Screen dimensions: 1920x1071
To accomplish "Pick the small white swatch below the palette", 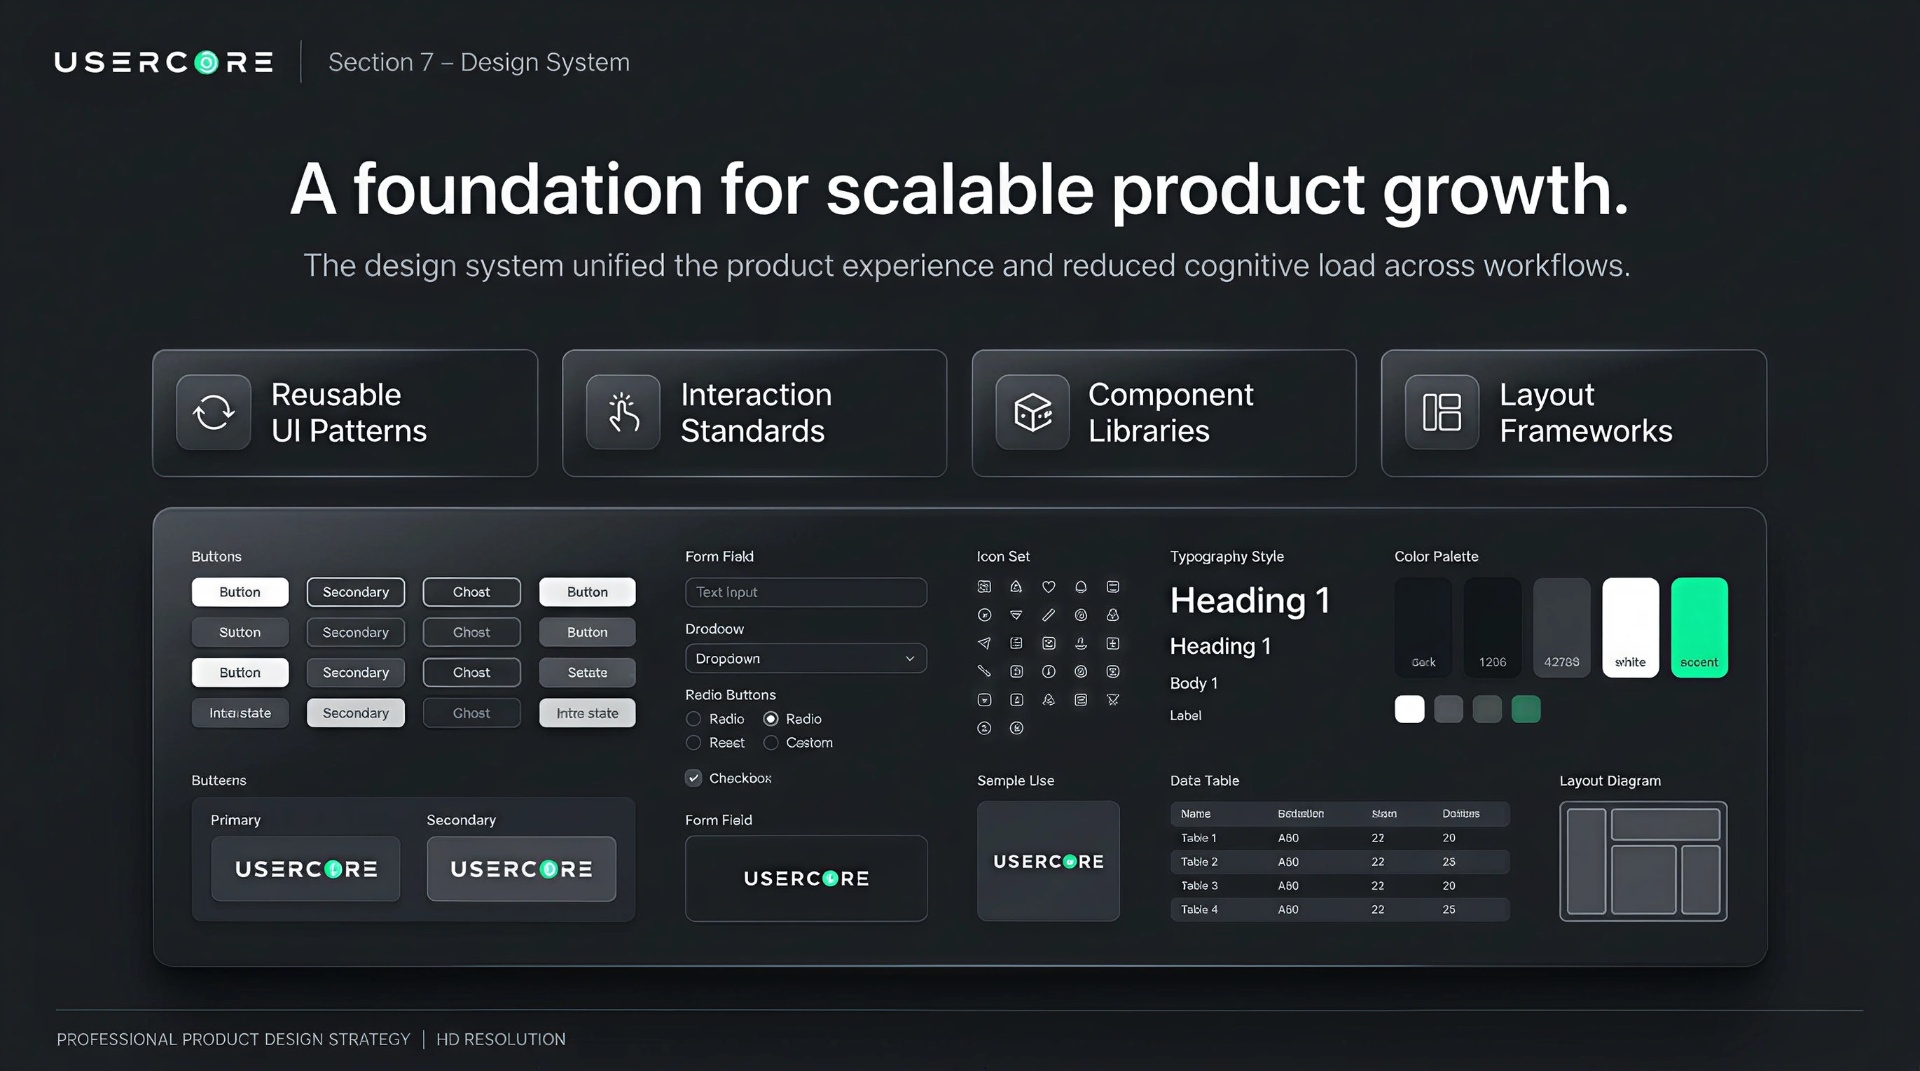I will (x=1409, y=709).
